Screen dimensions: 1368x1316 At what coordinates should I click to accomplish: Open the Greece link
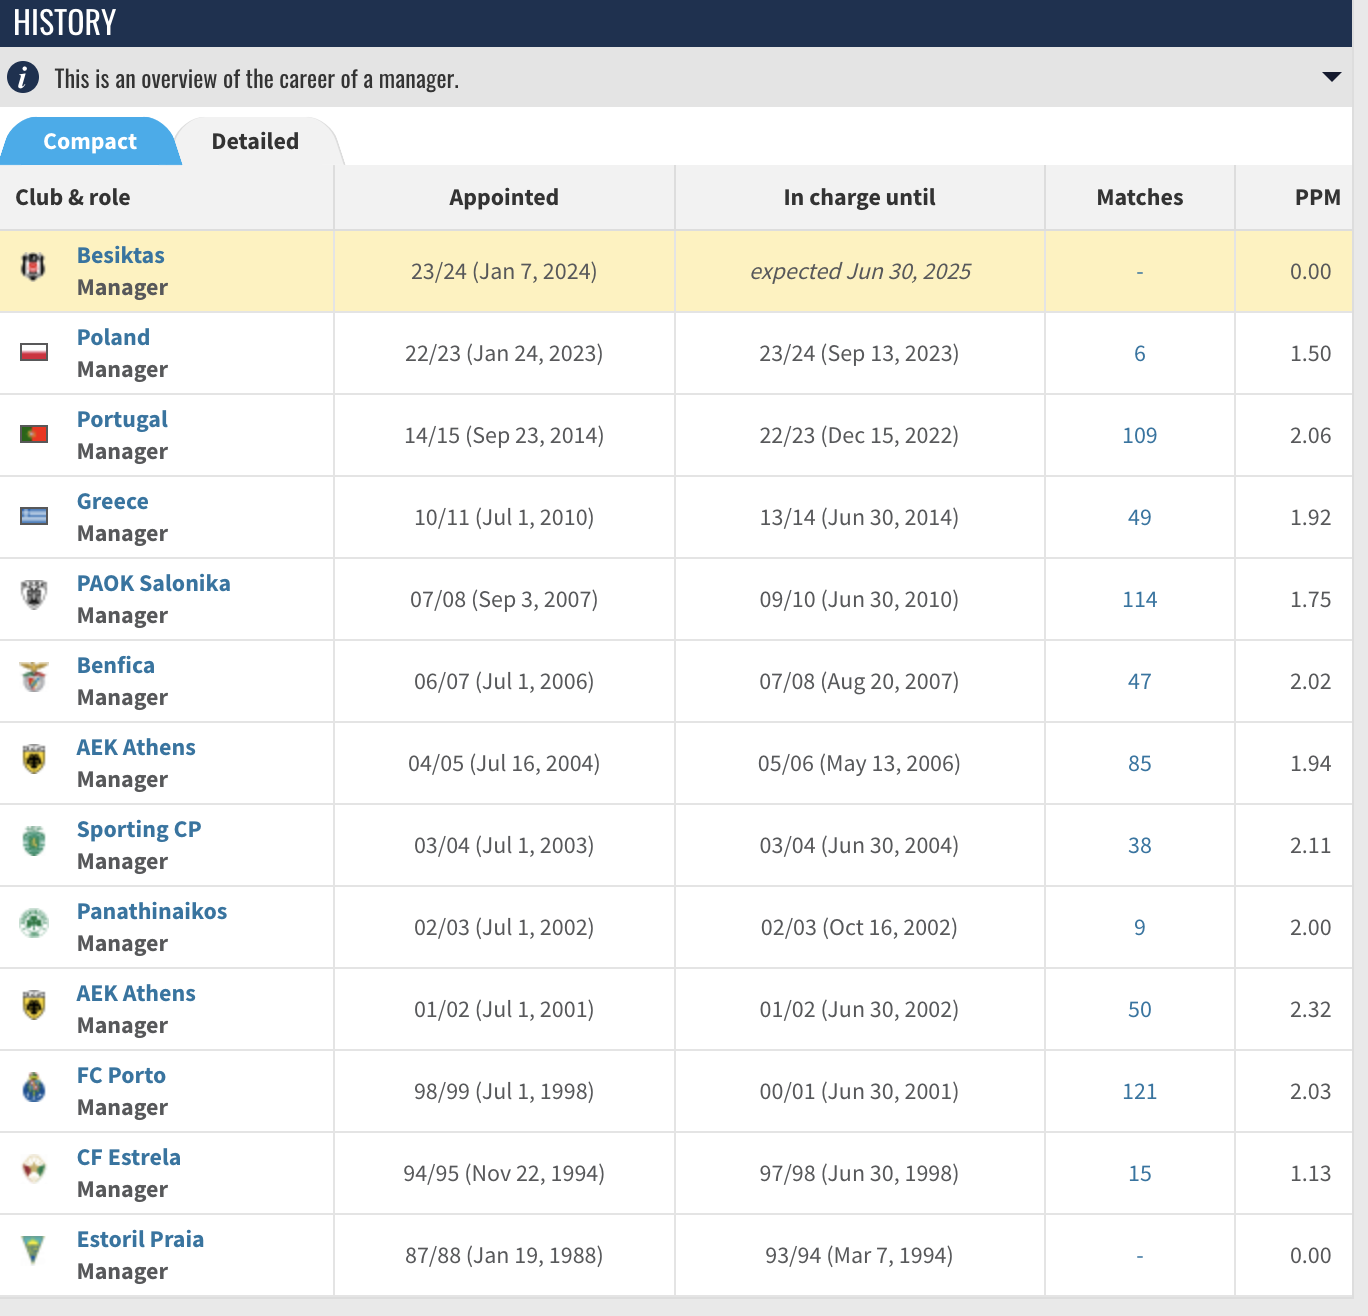(x=112, y=501)
